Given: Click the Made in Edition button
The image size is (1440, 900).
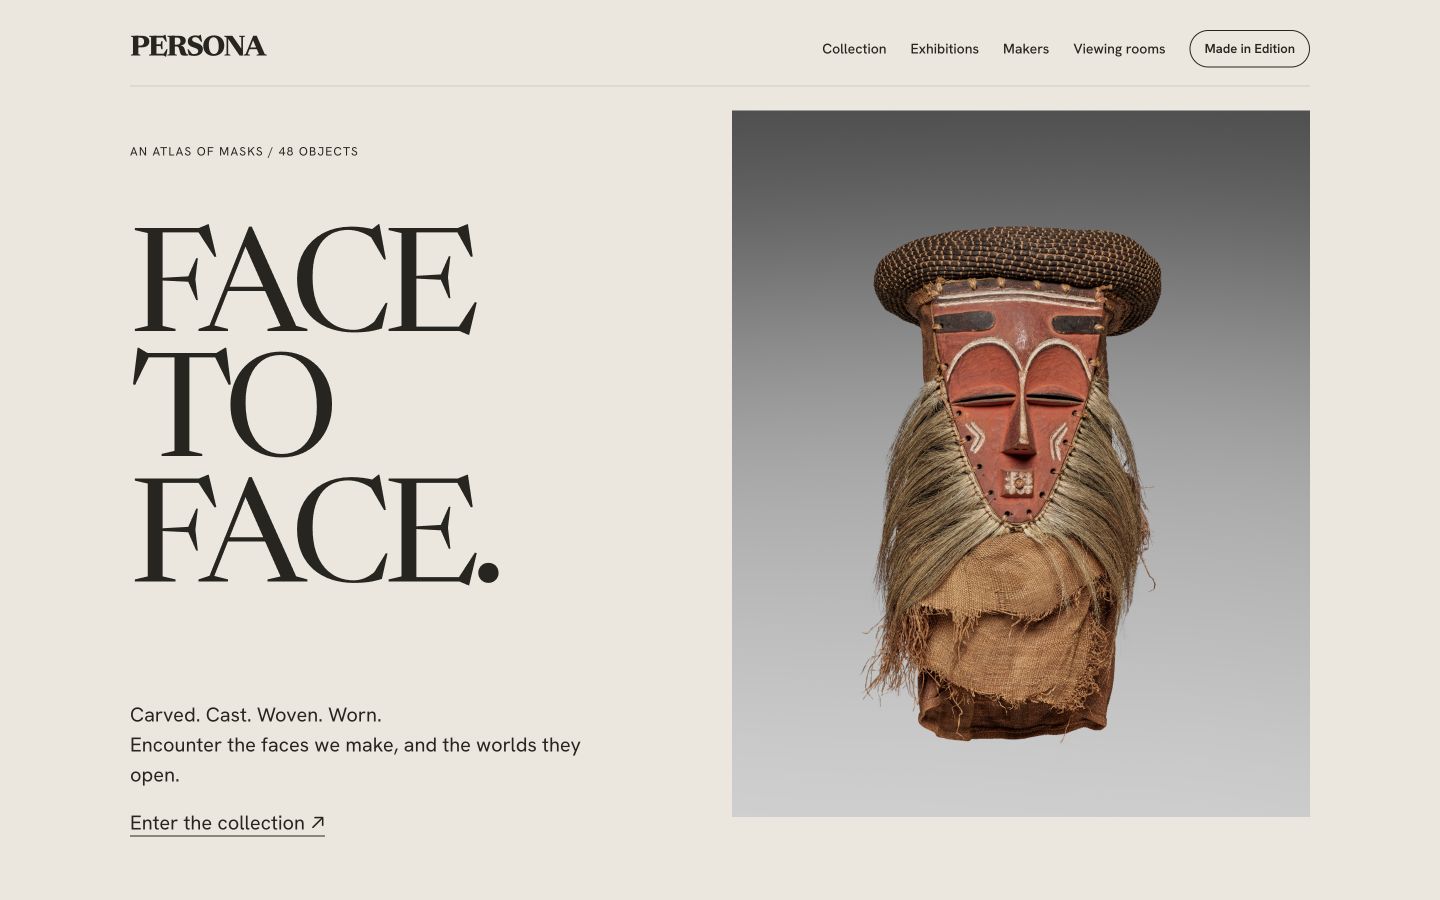Looking at the screenshot, I should coord(1249,49).
